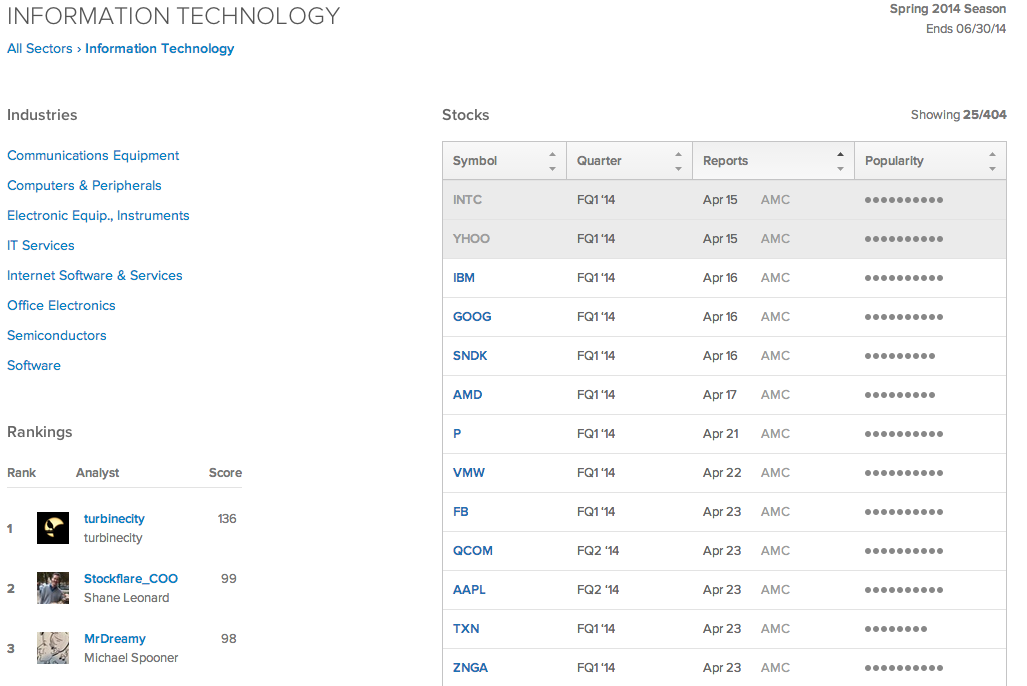The width and height of the screenshot is (1027, 686).
Task: Open Electronic Equip., Instruments industry
Action: [98, 216]
